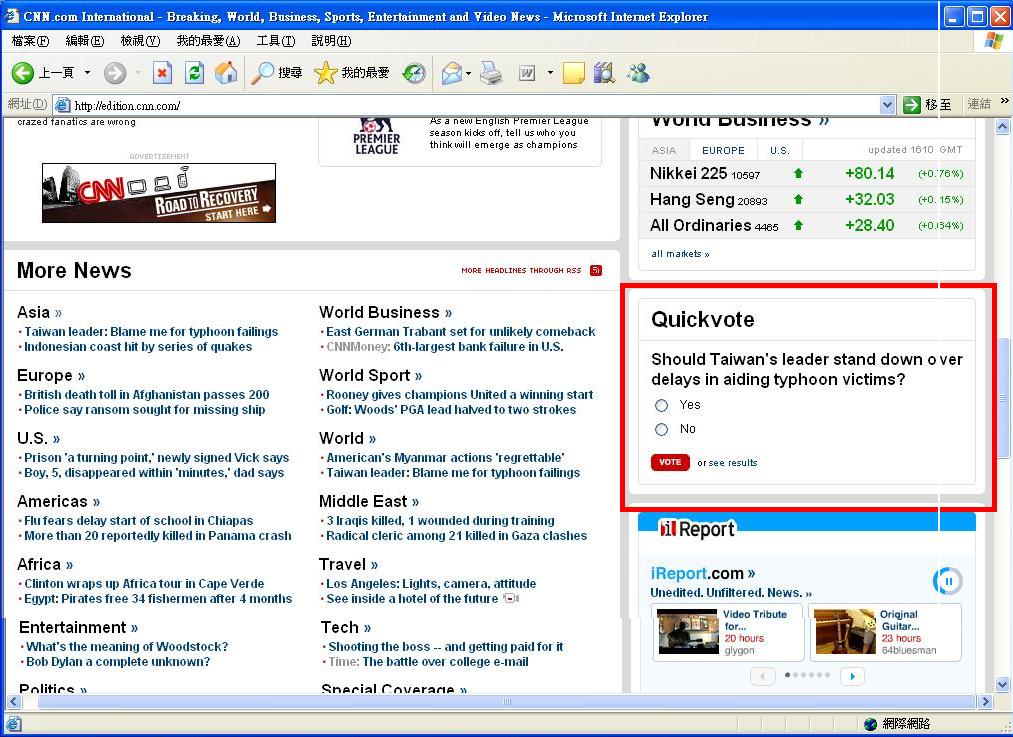Go to previous iReport videos arrow
1013x737 pixels.
tap(762, 676)
